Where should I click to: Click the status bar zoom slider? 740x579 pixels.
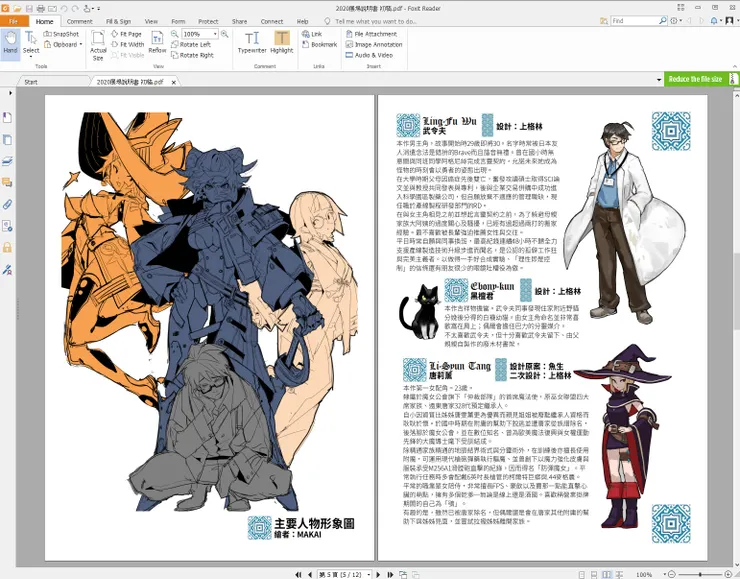[700, 574]
